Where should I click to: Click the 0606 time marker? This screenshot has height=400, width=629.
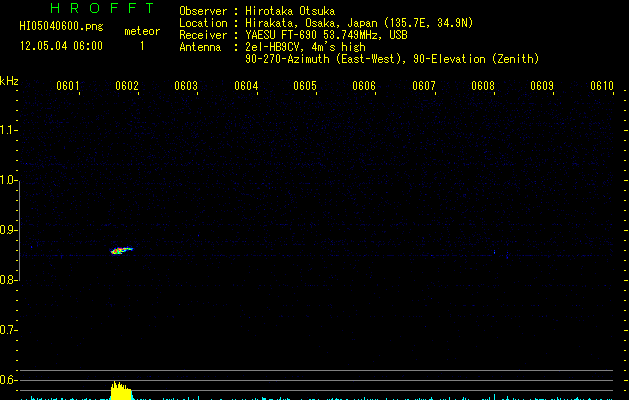[x=364, y=85]
